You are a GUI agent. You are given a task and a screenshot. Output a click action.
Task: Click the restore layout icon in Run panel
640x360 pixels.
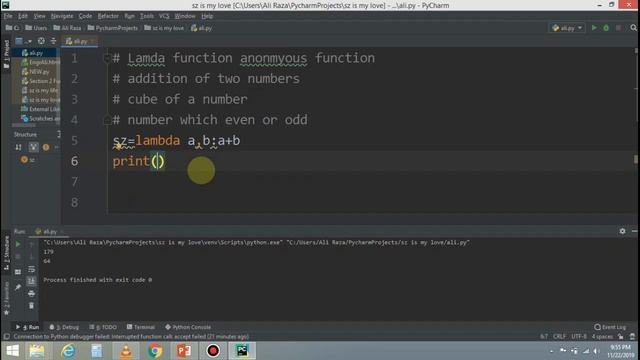(18, 271)
